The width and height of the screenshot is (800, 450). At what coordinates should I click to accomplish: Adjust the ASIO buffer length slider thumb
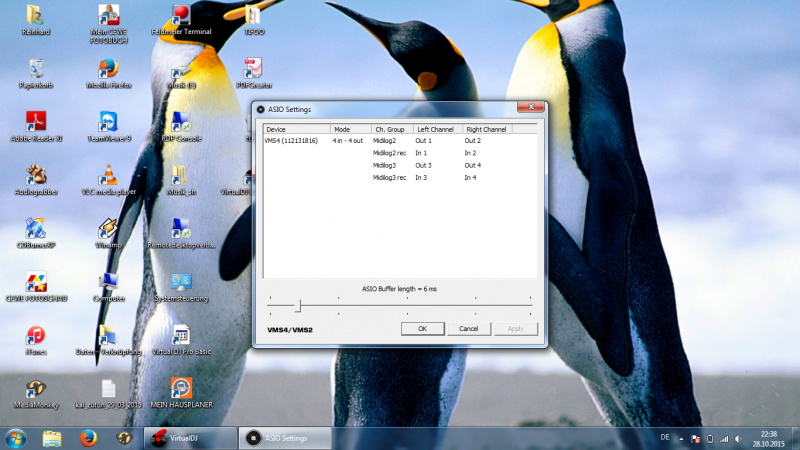297,306
